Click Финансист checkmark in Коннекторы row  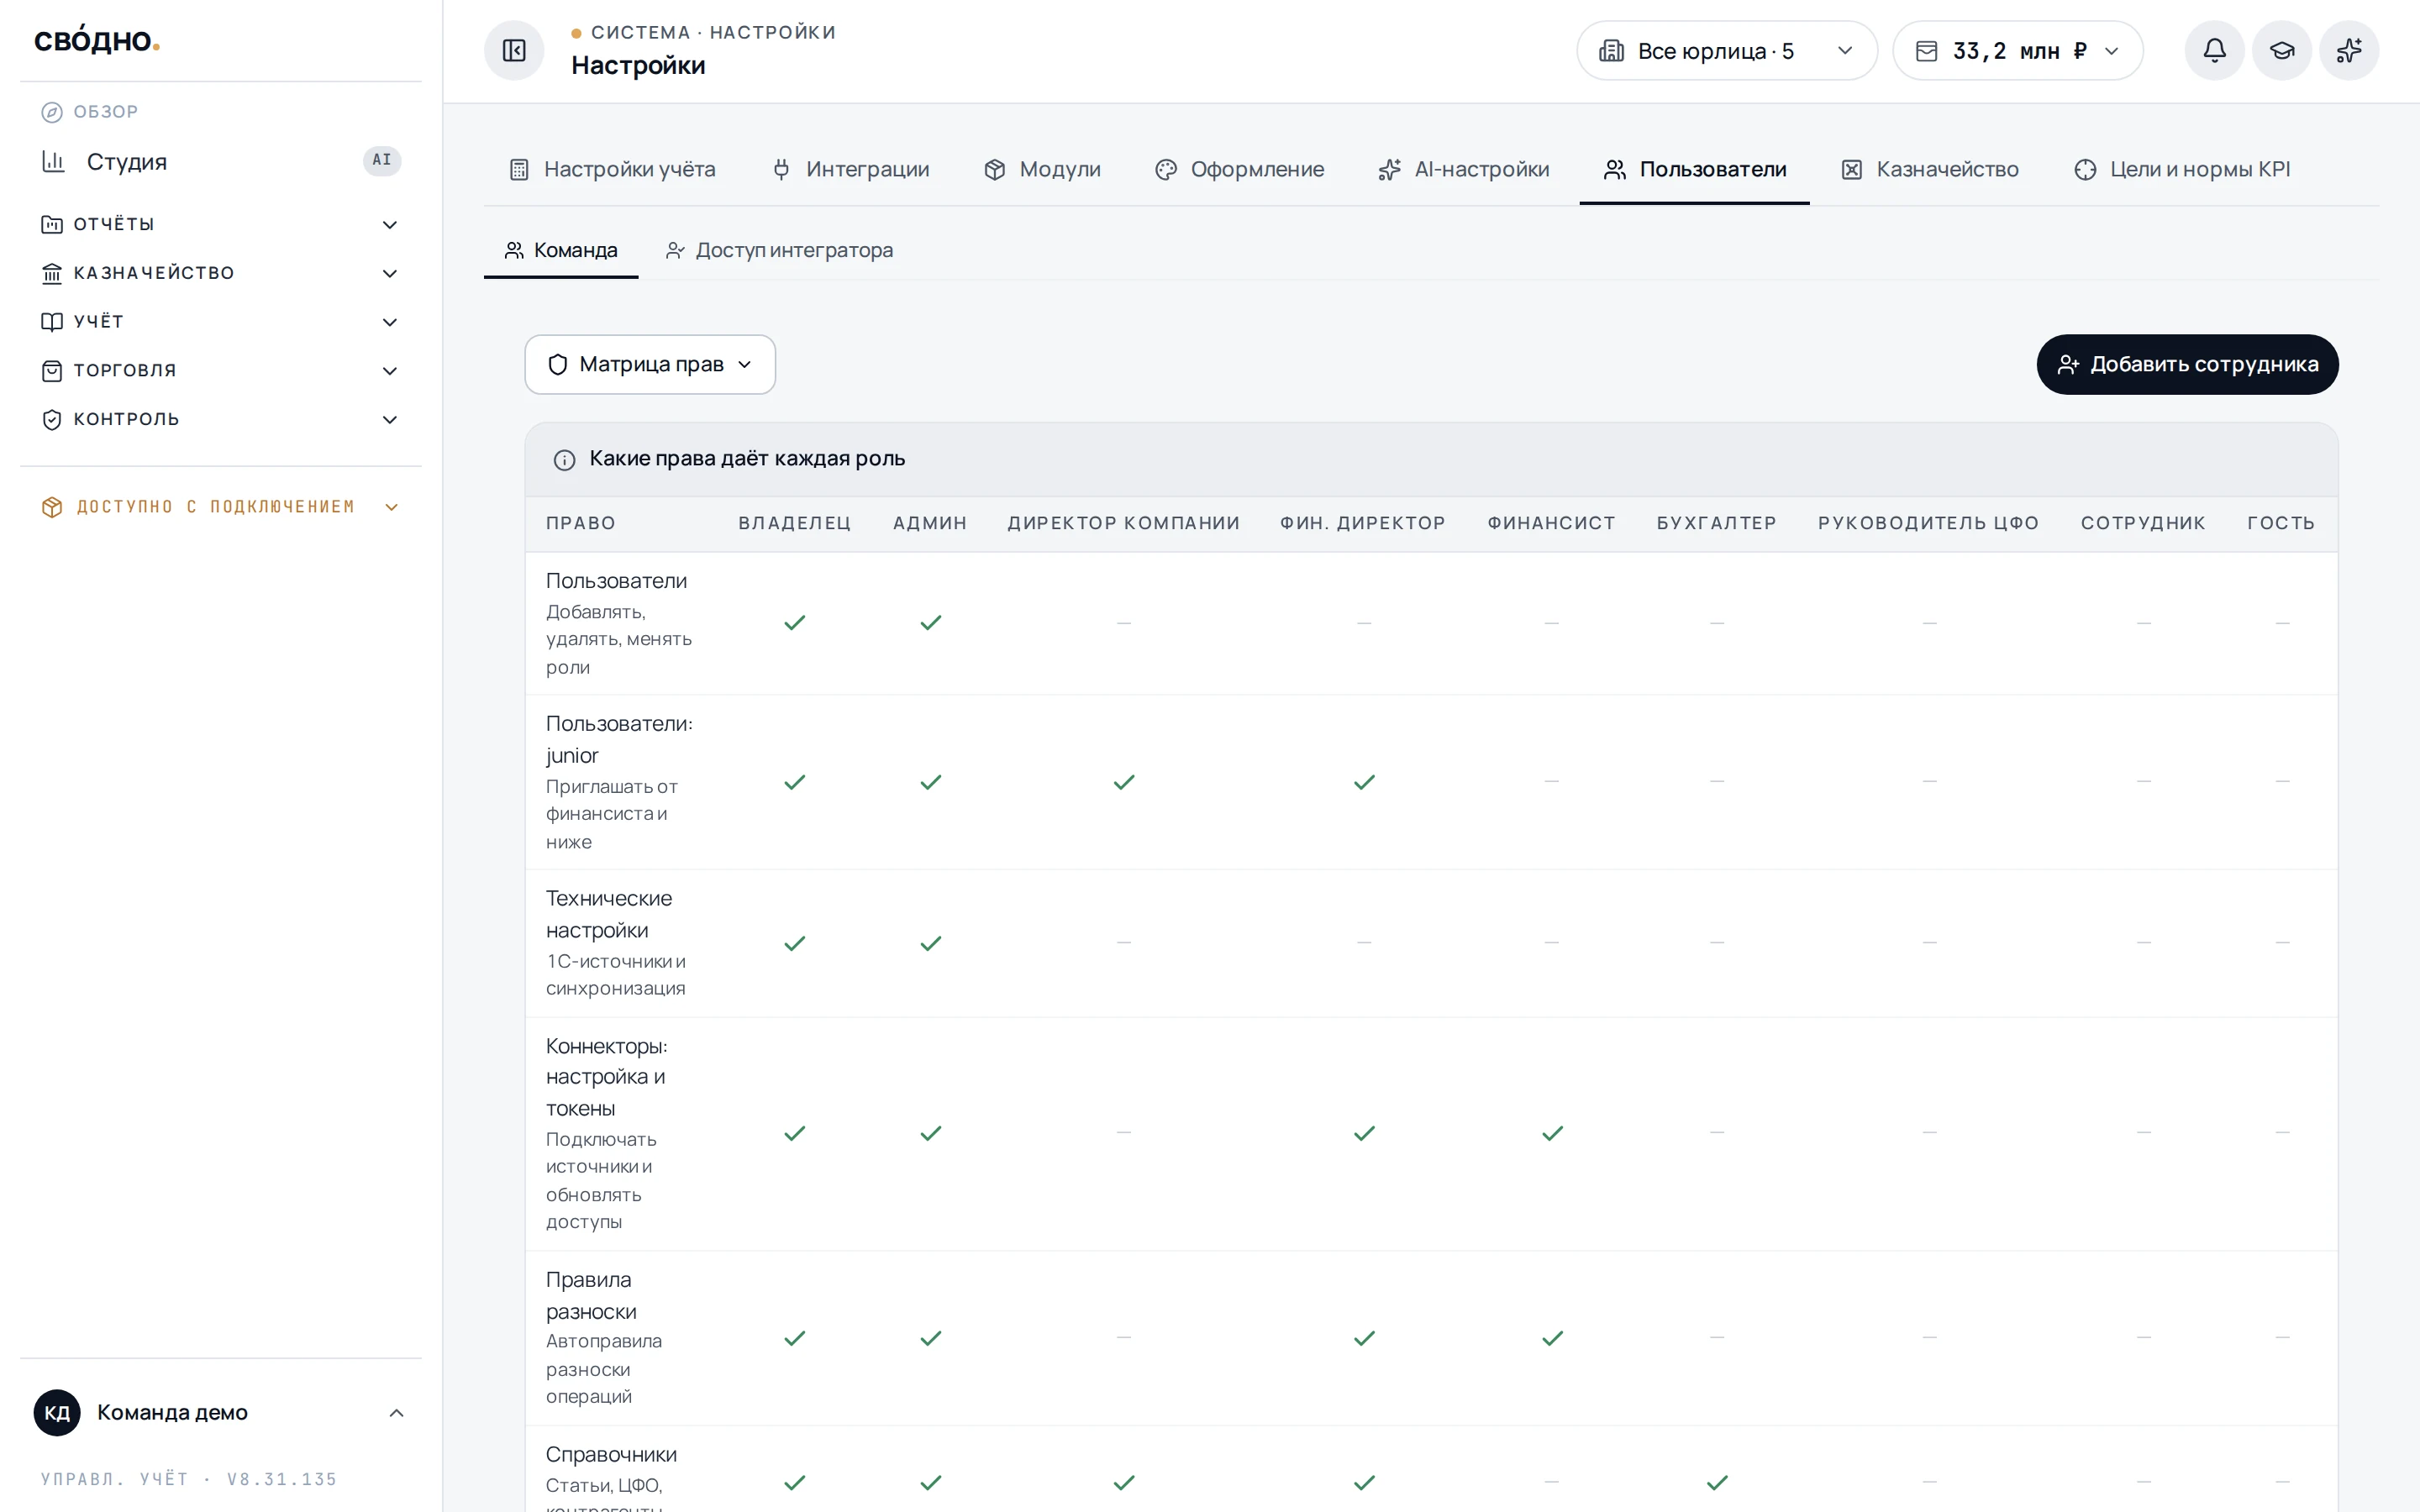tap(1552, 1133)
